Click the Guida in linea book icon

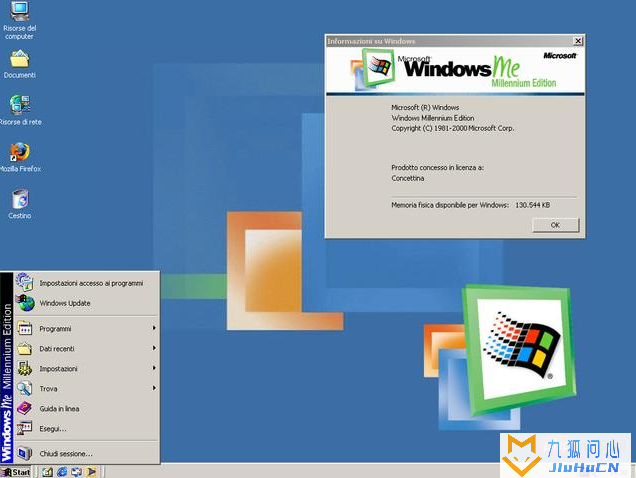(25, 408)
